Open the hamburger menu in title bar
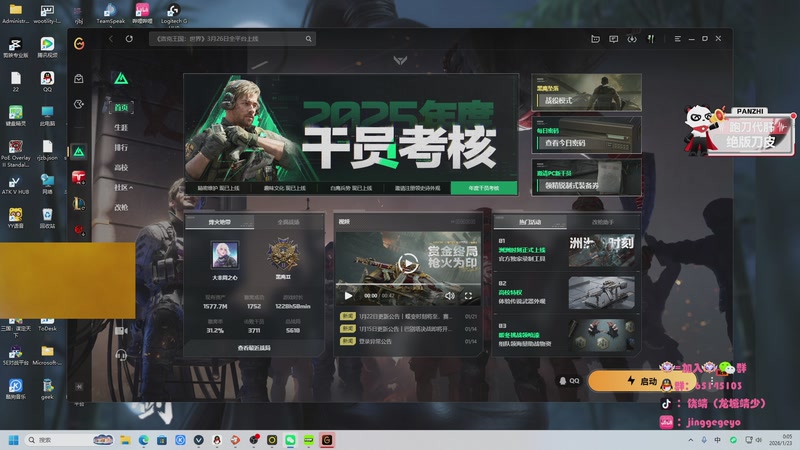800x450 pixels. coord(678,39)
